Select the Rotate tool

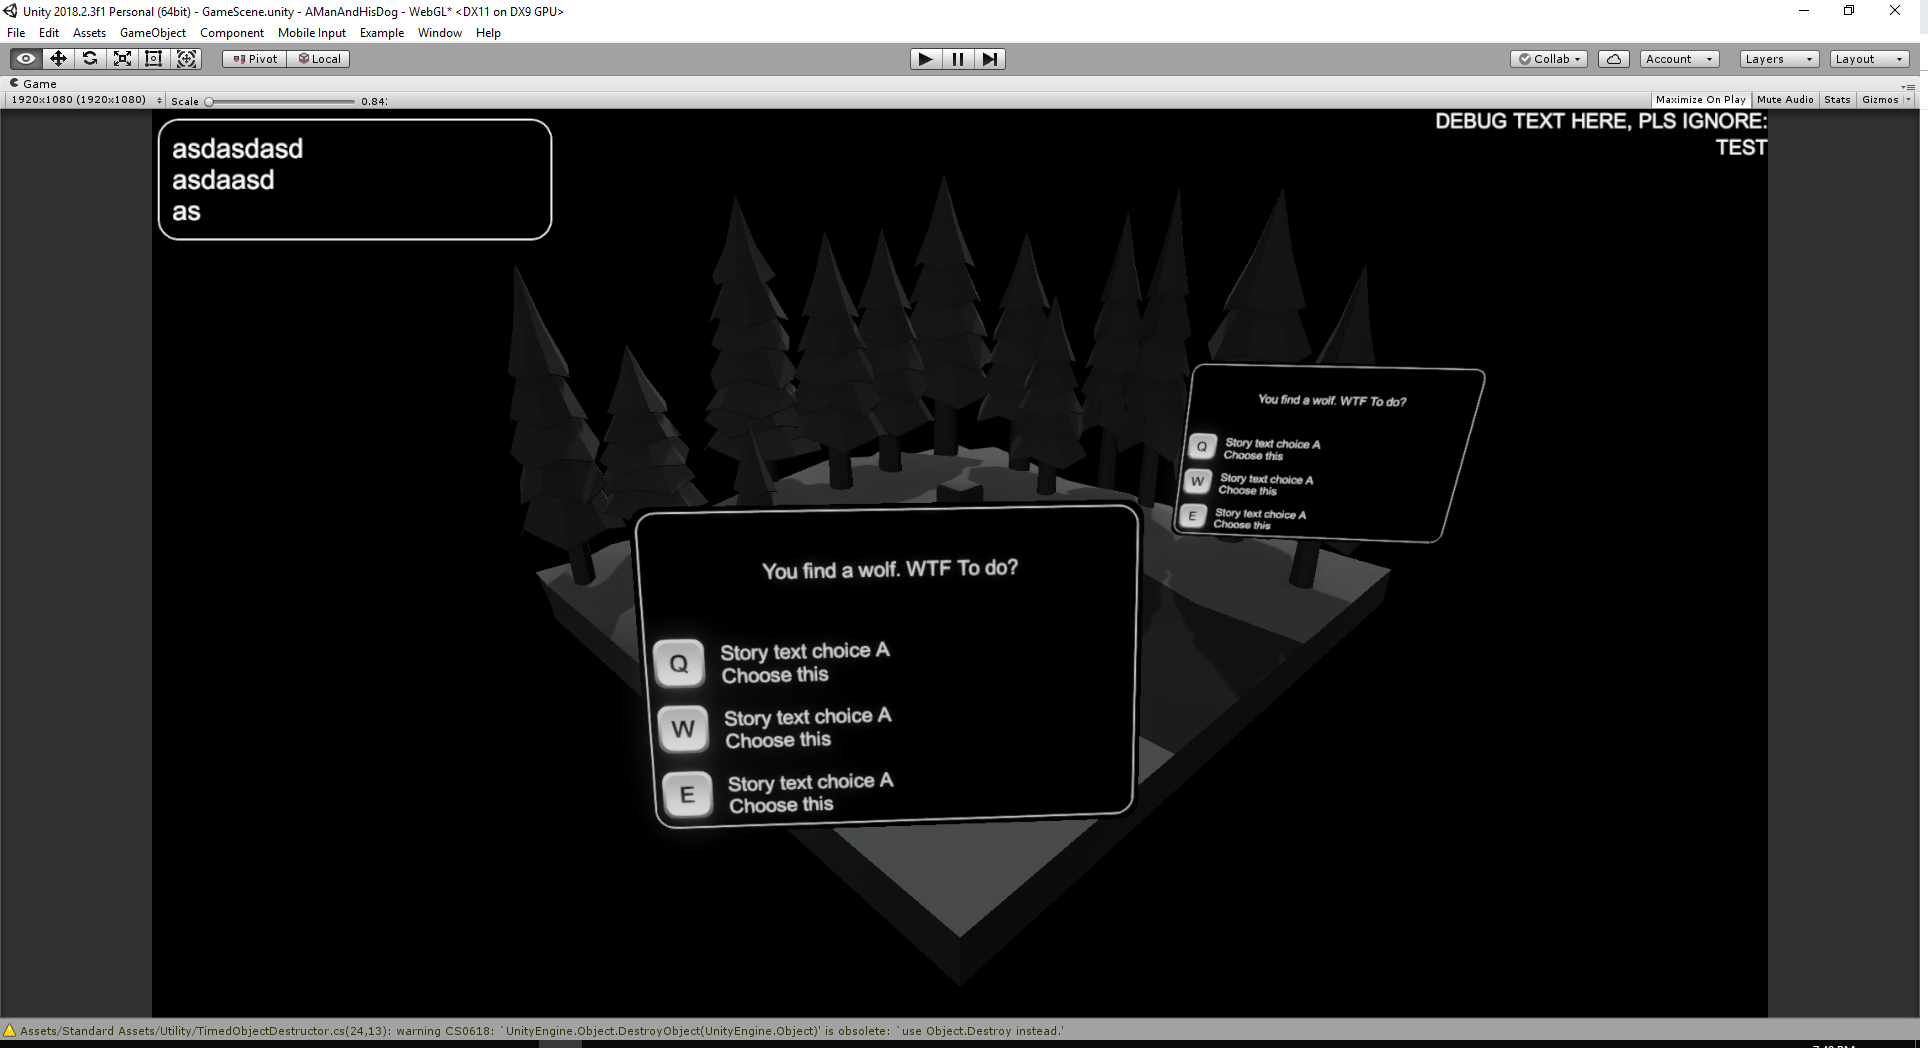click(x=89, y=58)
